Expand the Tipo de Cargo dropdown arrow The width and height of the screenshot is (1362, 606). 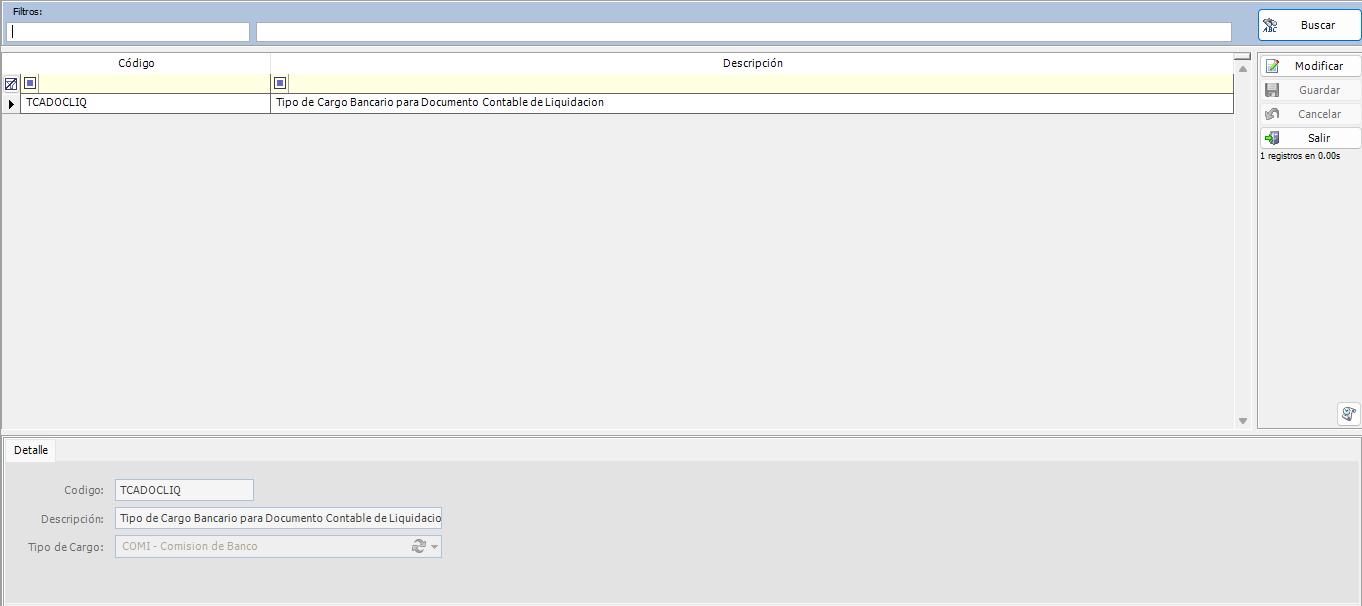[x=435, y=547]
